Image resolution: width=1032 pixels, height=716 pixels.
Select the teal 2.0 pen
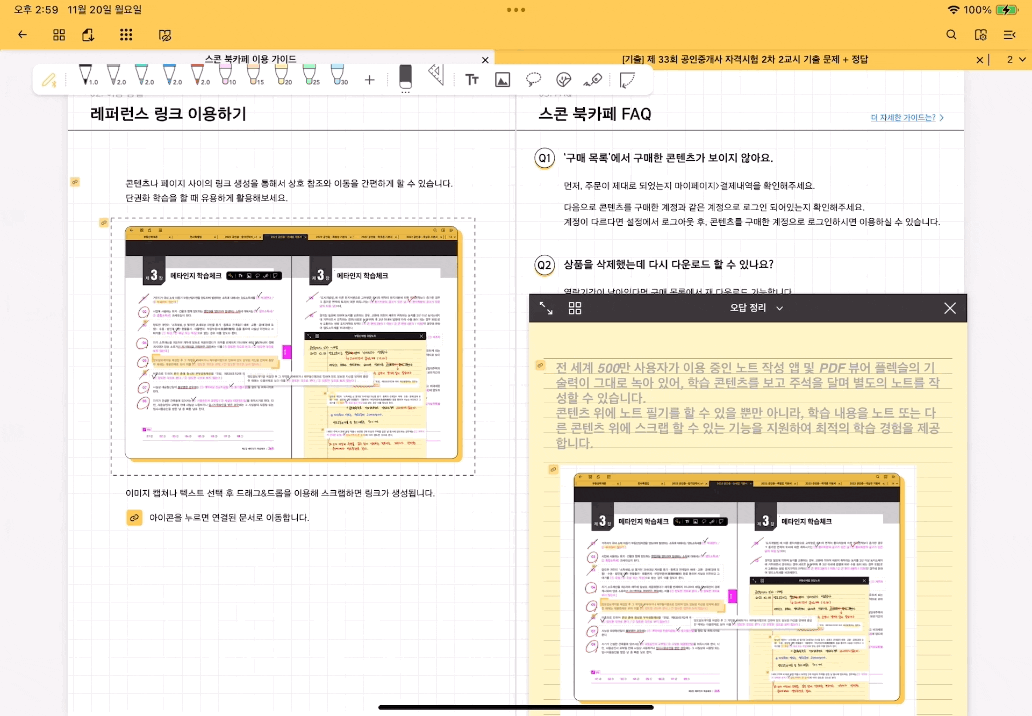[x=142, y=75]
